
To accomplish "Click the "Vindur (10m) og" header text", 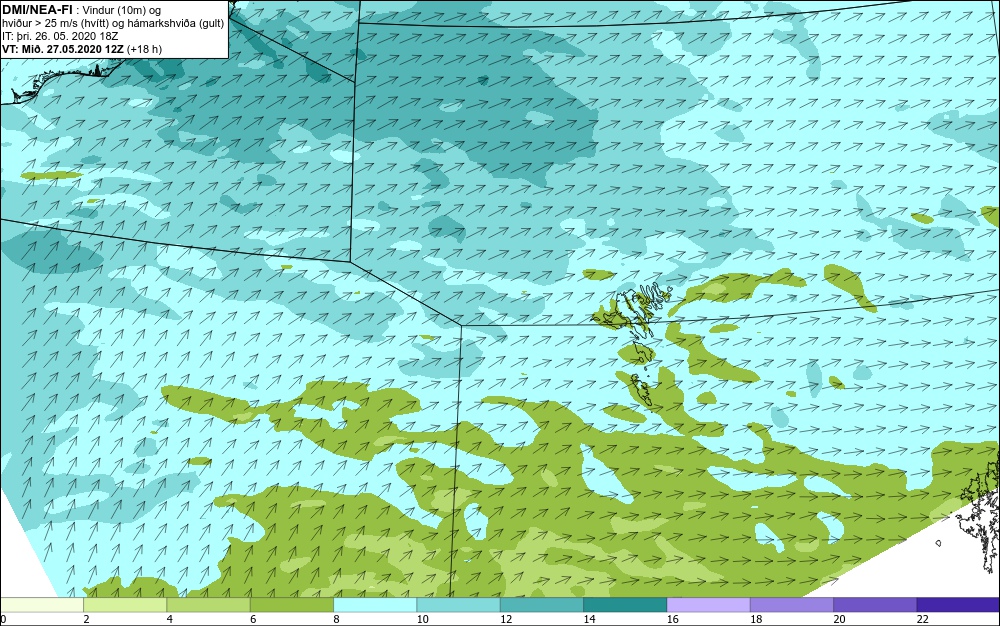I will click(124, 10).
